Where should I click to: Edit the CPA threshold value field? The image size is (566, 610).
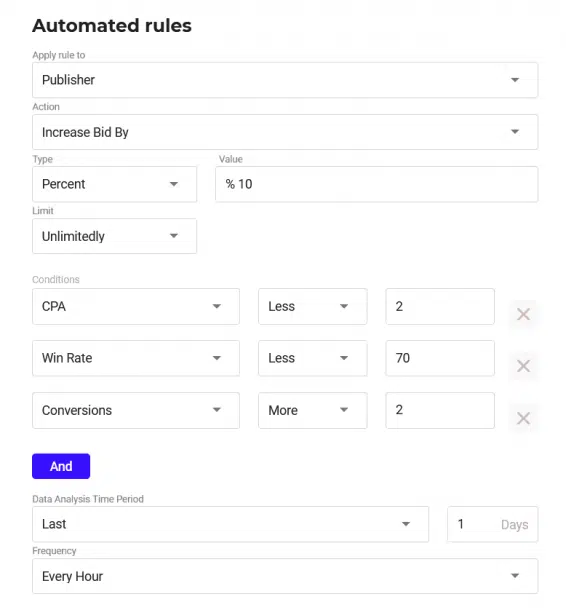[440, 306]
